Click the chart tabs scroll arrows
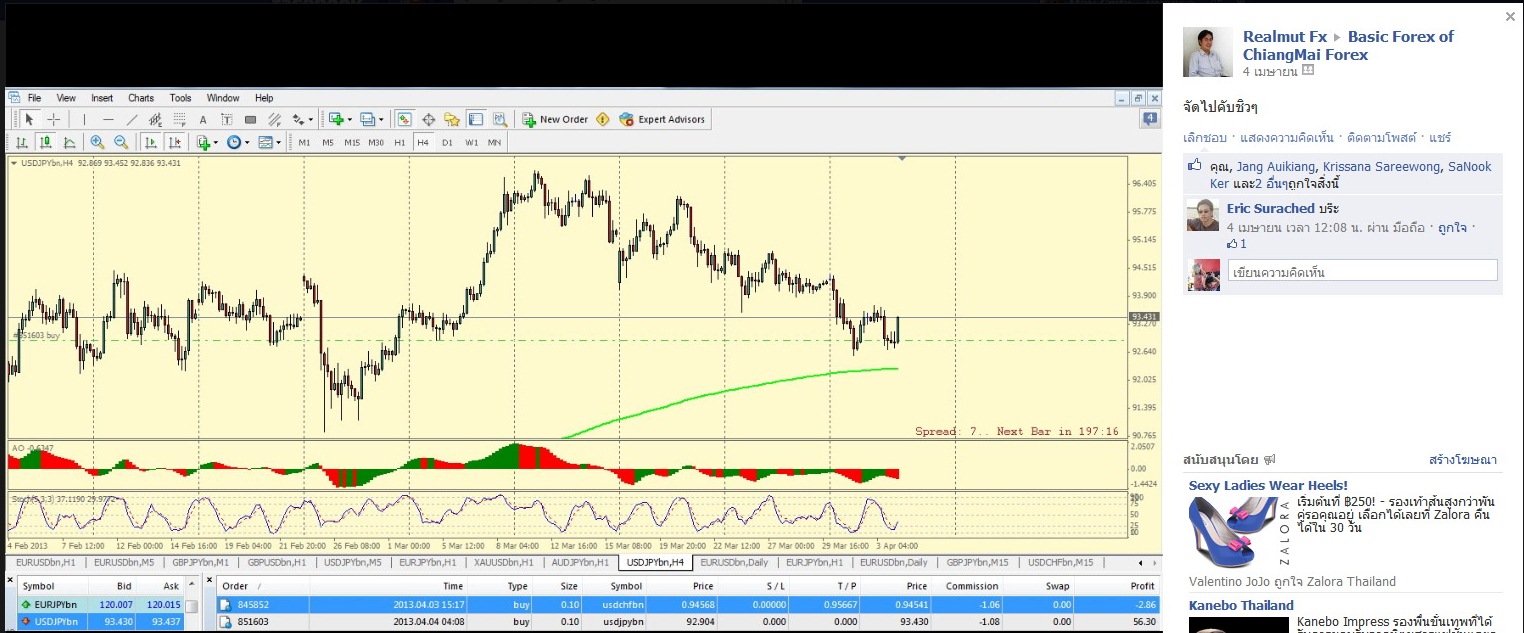The height and width of the screenshot is (633, 1524). pyautogui.click(x=1149, y=562)
